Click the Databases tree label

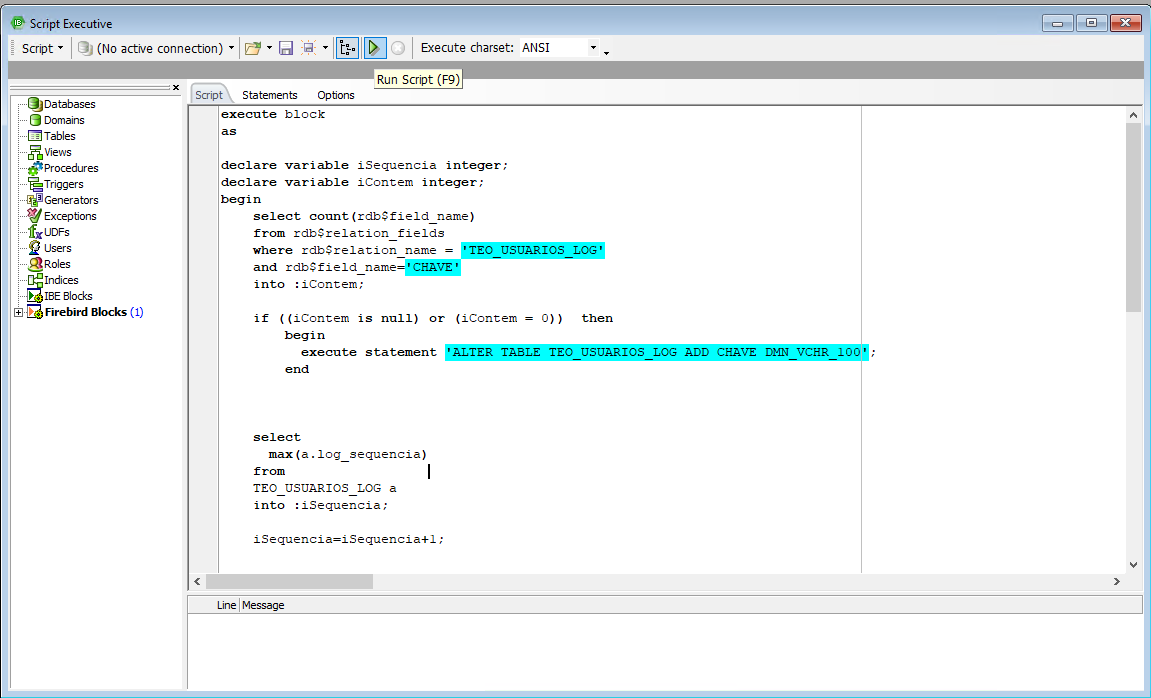(x=70, y=104)
